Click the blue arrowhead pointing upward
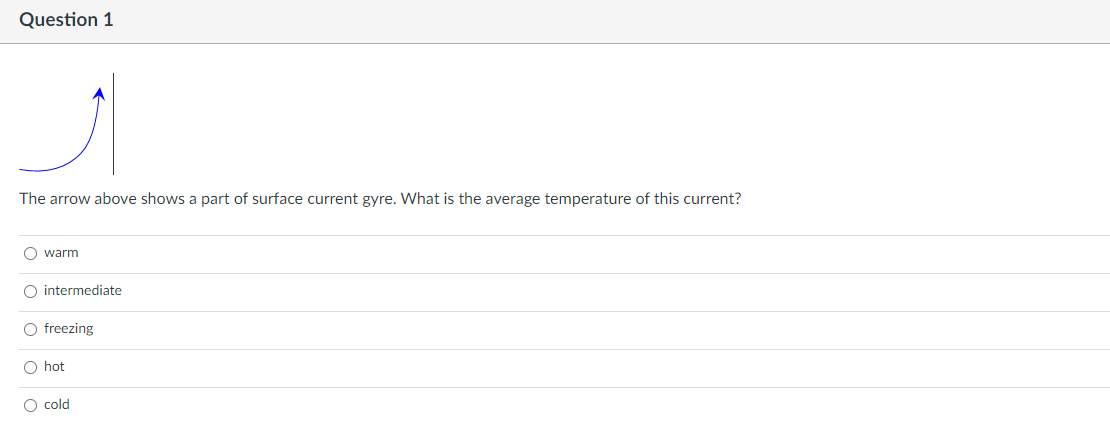This screenshot has width=1110, height=441. pyautogui.click(x=100, y=93)
